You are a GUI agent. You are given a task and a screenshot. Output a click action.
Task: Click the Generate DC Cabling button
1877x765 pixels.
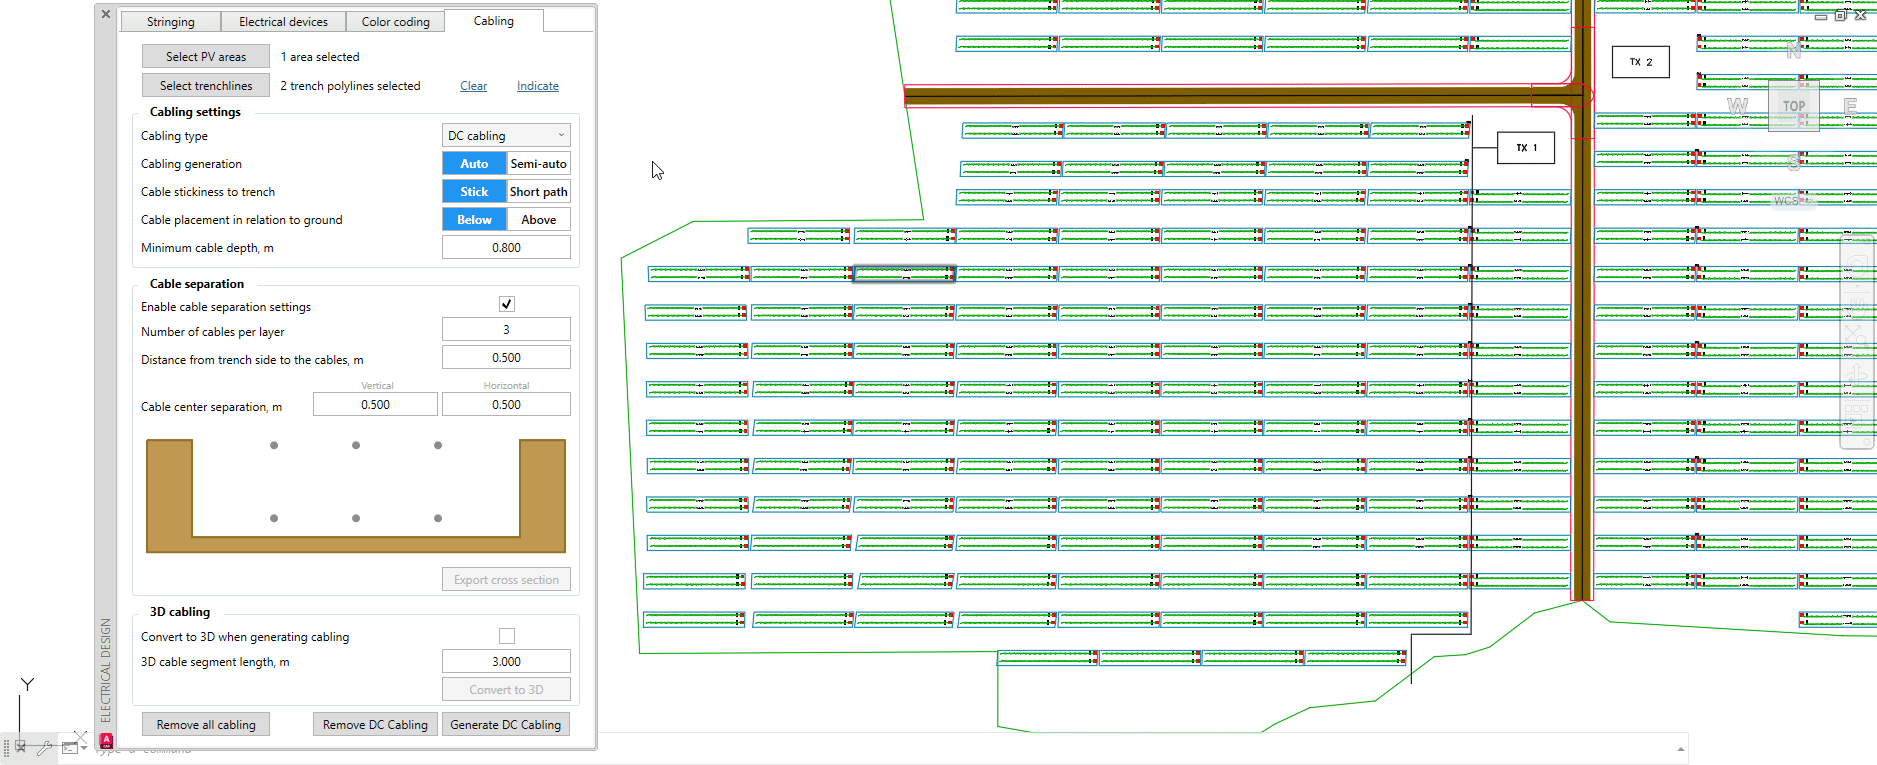click(505, 725)
